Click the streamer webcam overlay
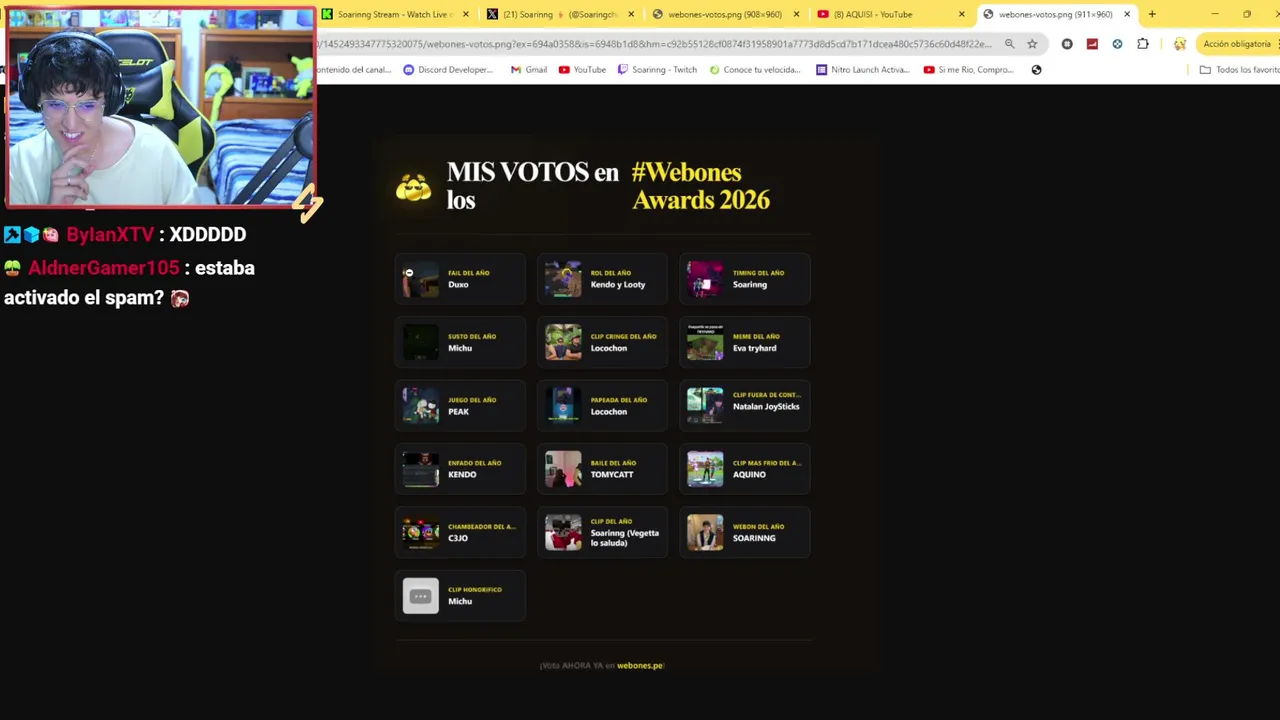This screenshot has height=720, width=1280. pos(160,106)
